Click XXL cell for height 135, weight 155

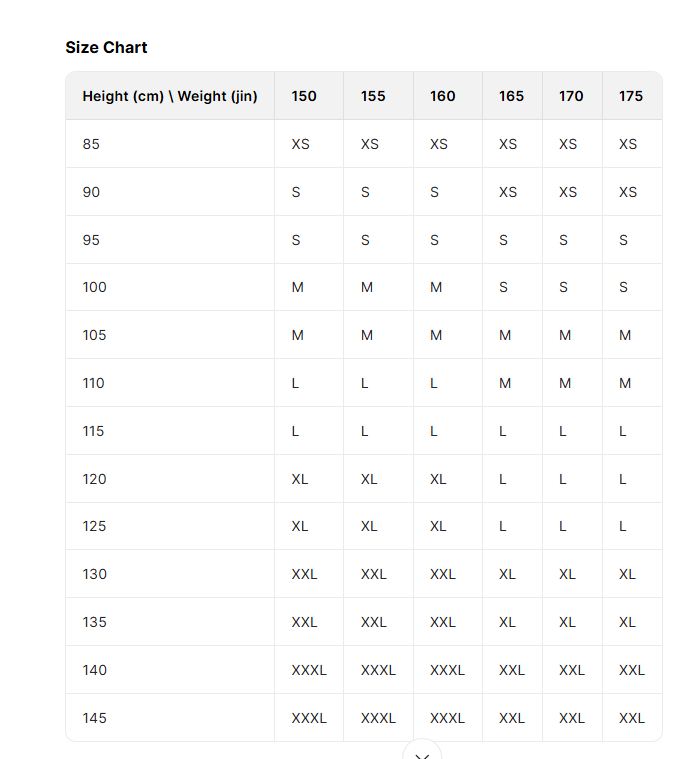pyautogui.click(x=373, y=622)
